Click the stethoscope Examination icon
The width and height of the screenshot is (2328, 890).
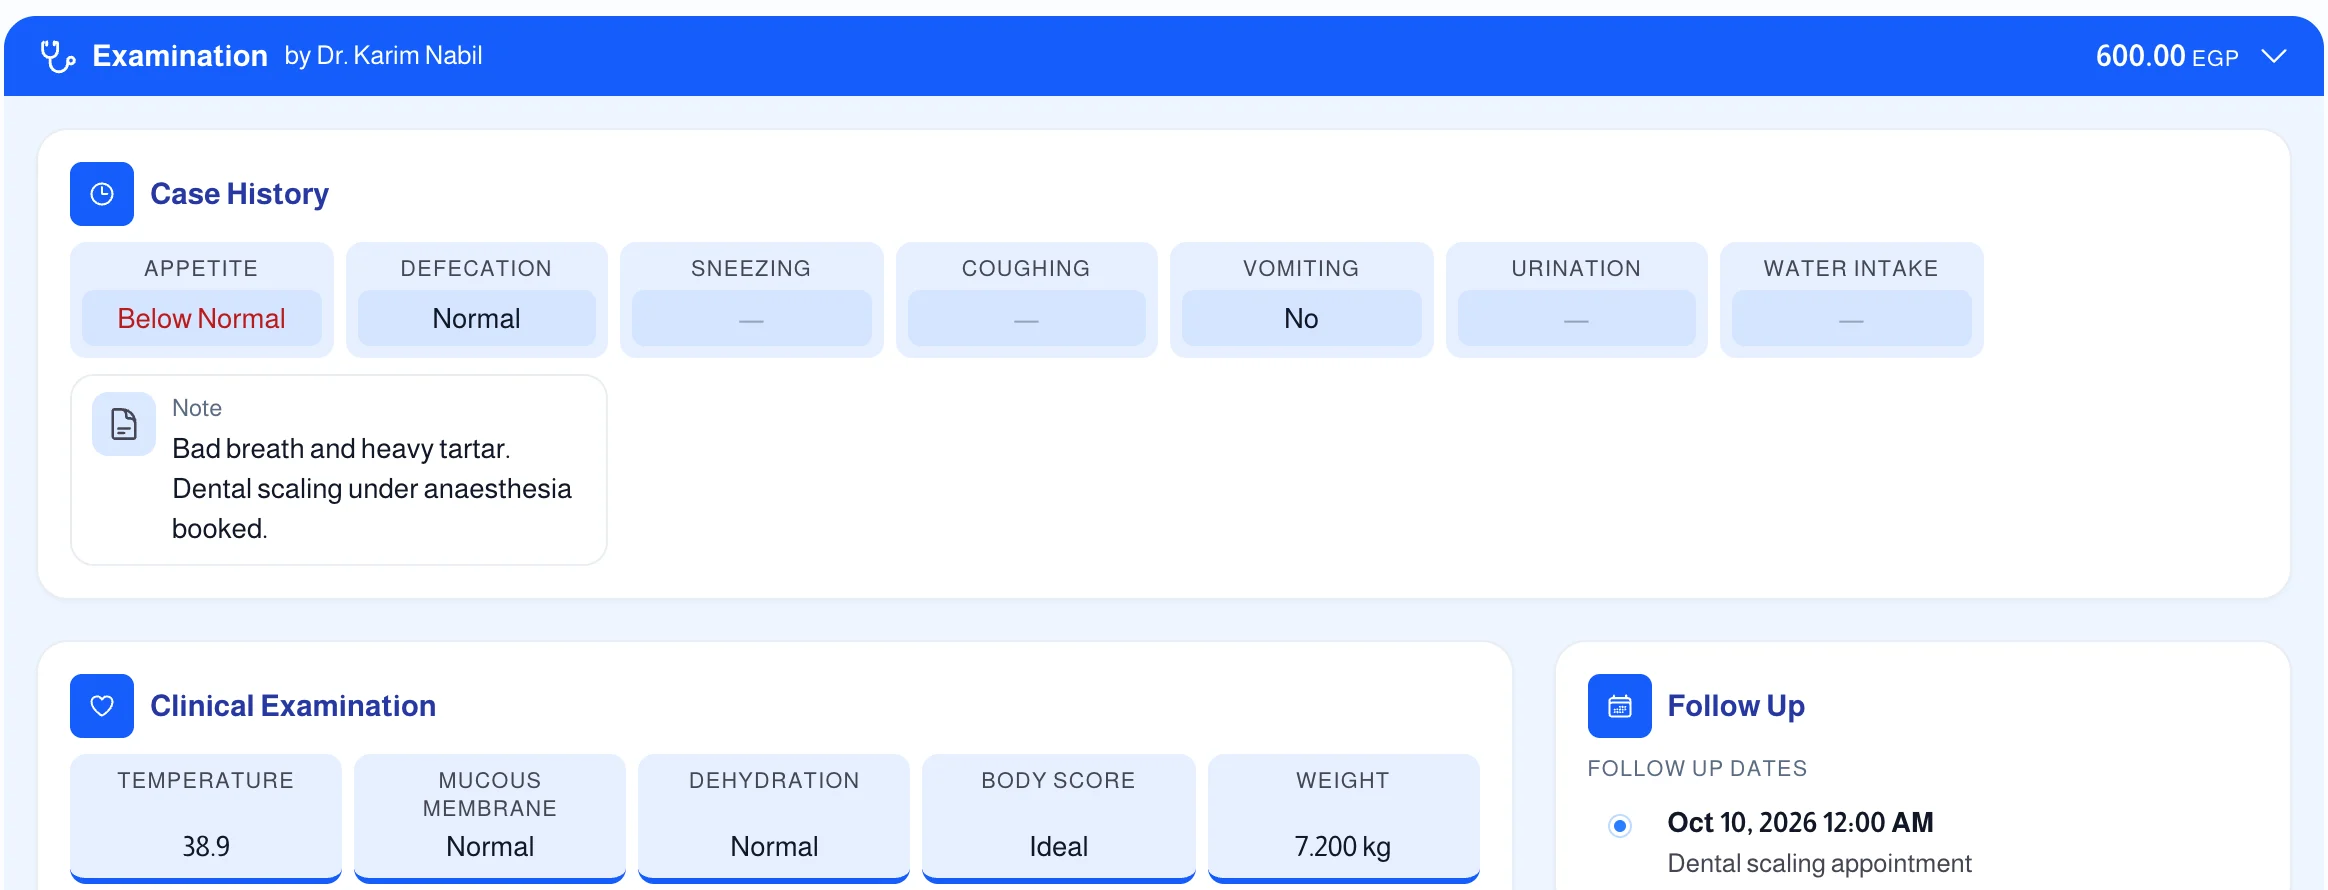58,56
